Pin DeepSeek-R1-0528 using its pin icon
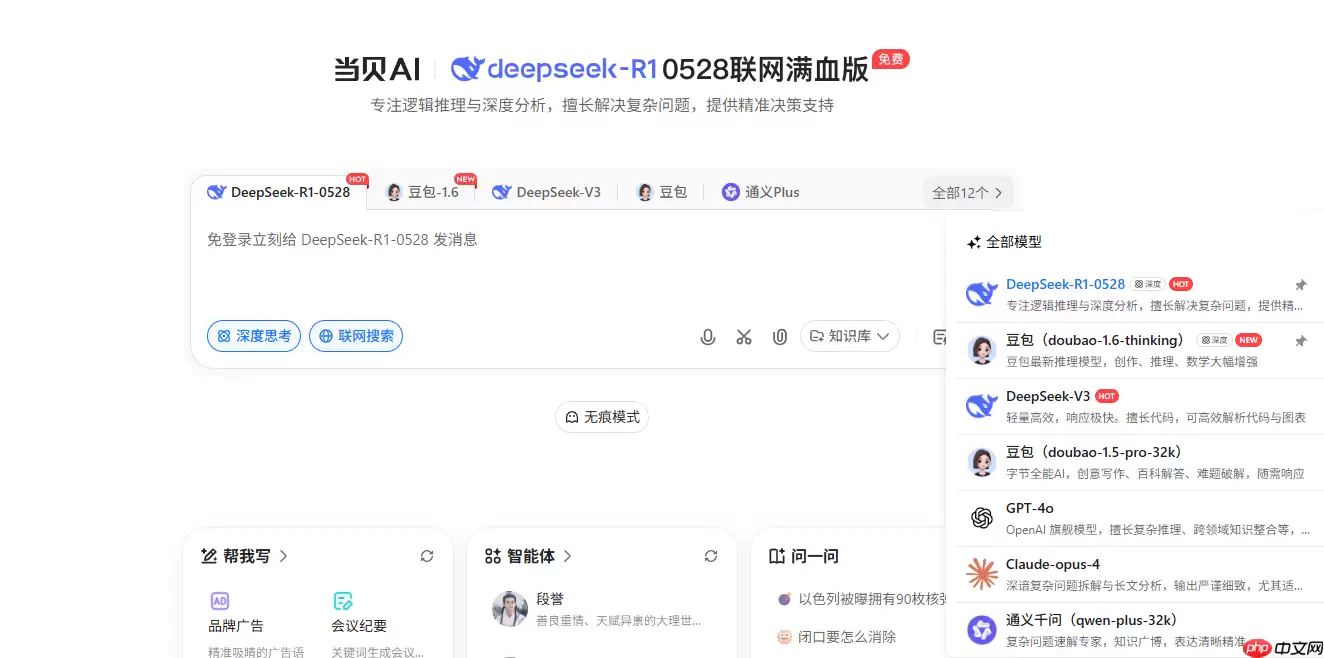 coord(1301,284)
